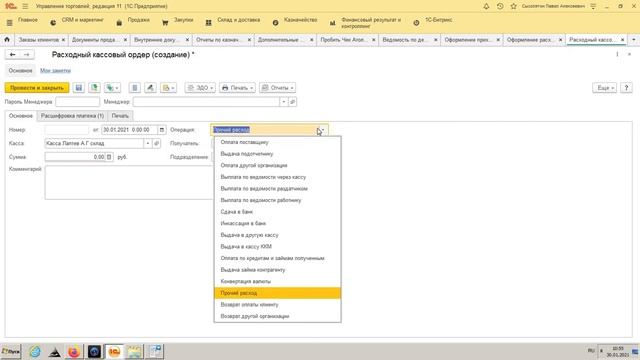Click the Номер input field
The height and width of the screenshot is (360, 640).
67,130
